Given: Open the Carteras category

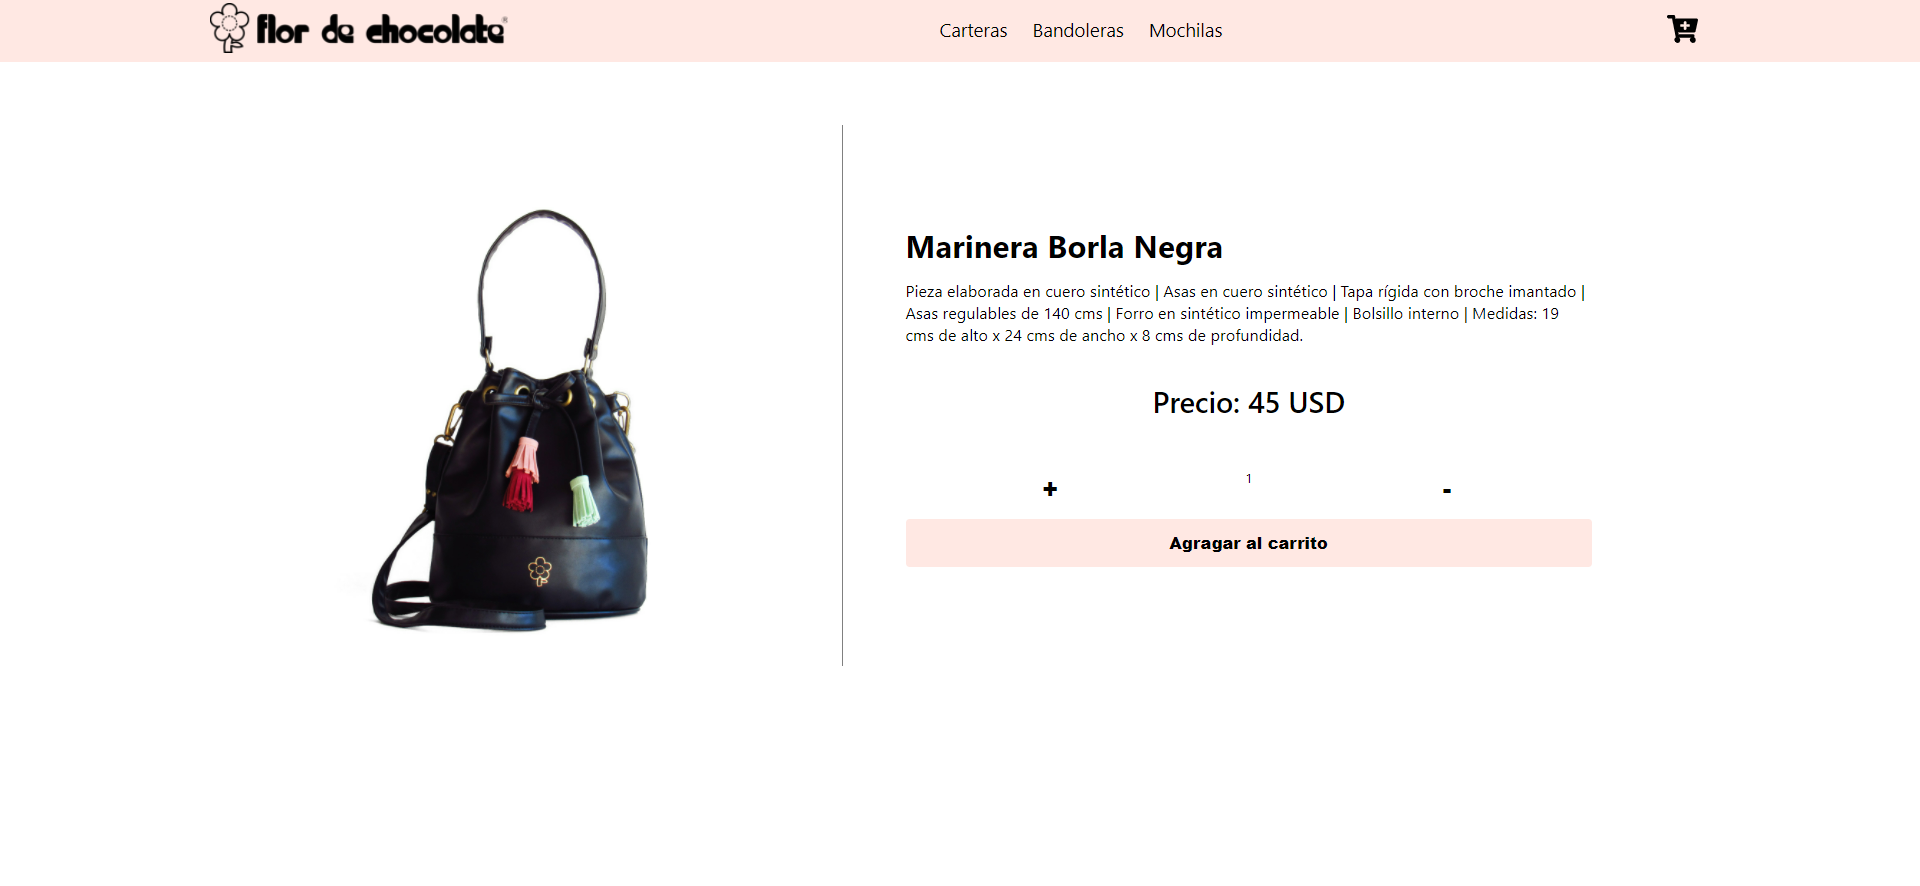Looking at the screenshot, I should coord(973,31).
